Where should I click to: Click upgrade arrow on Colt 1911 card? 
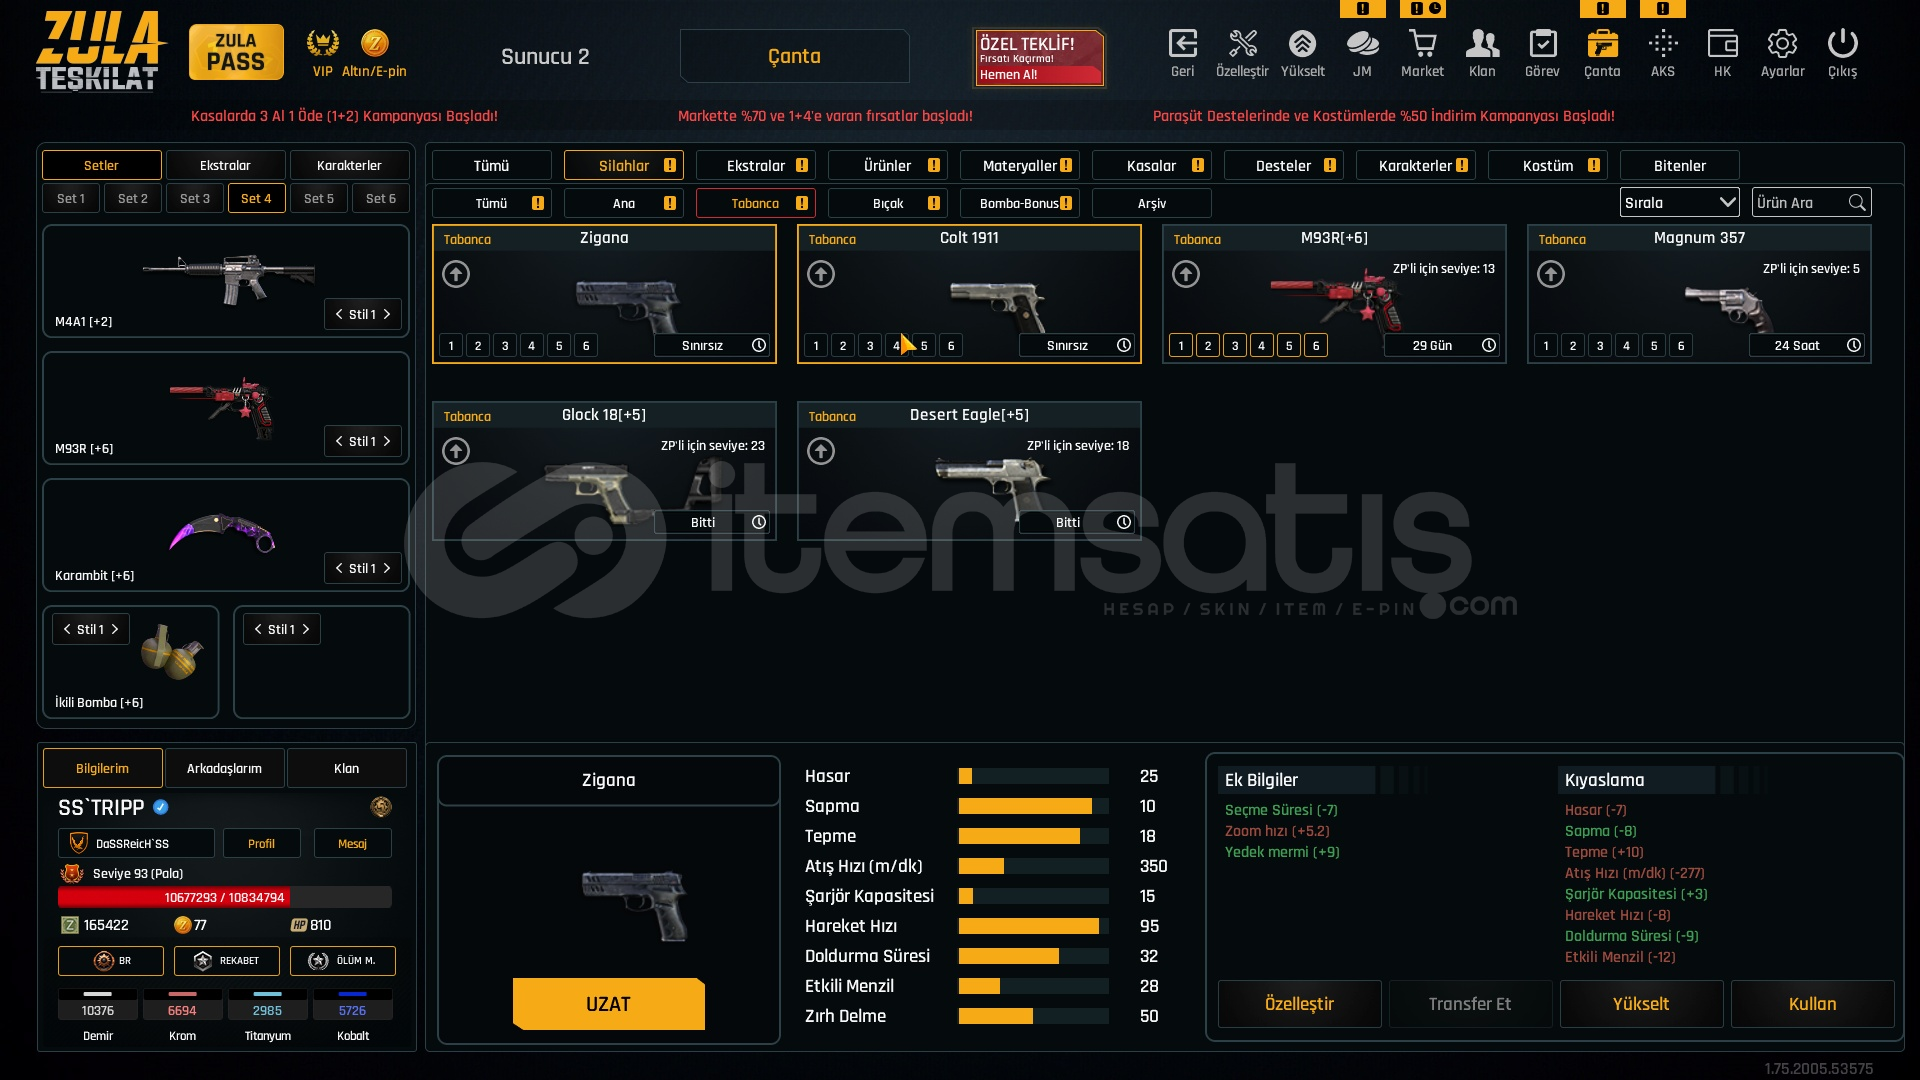click(x=821, y=274)
